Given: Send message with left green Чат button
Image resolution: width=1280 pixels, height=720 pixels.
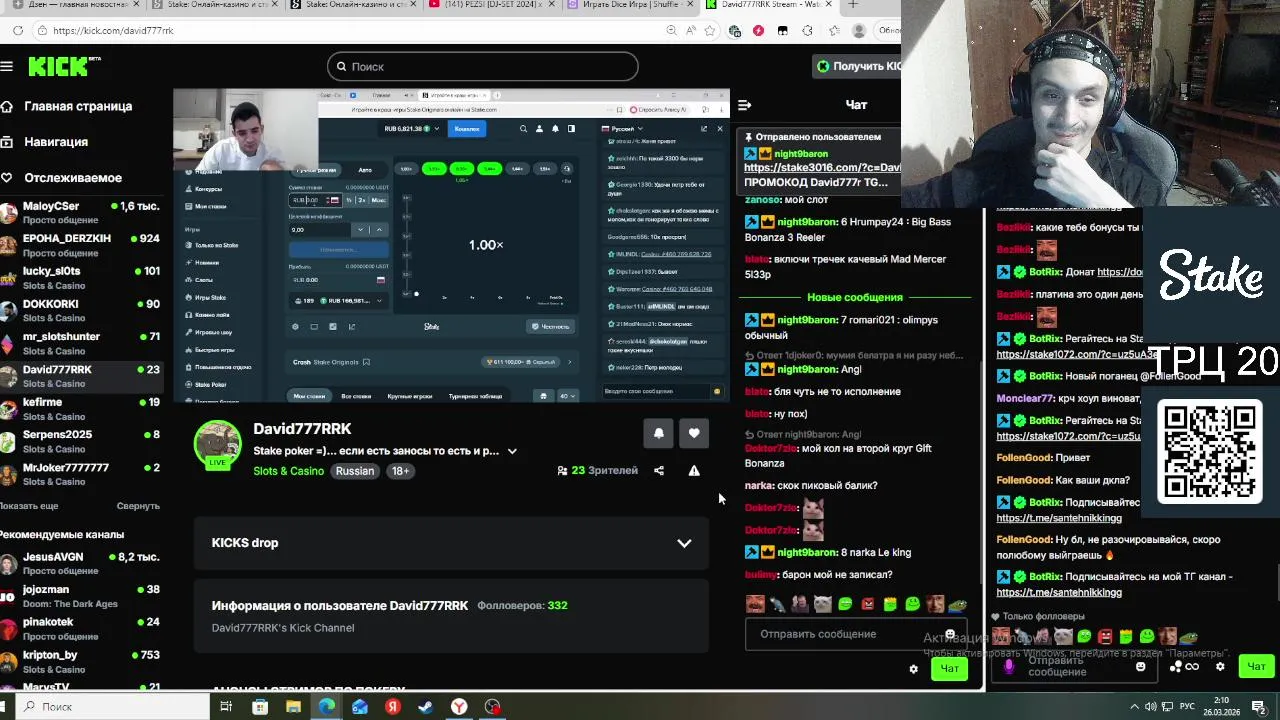Looking at the screenshot, I should (x=949, y=669).
